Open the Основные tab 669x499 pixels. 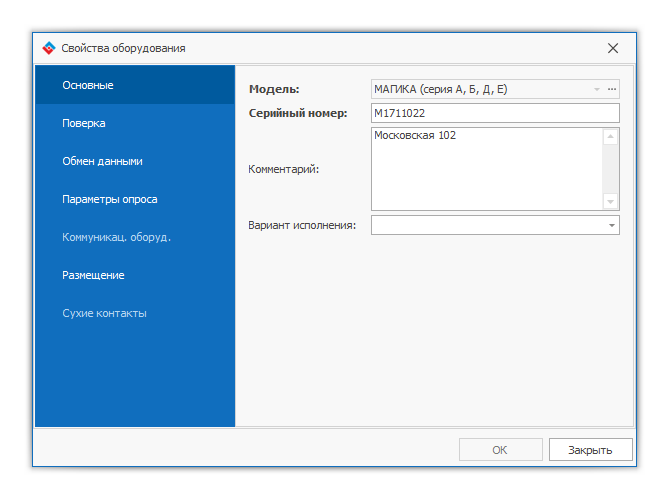pos(135,85)
